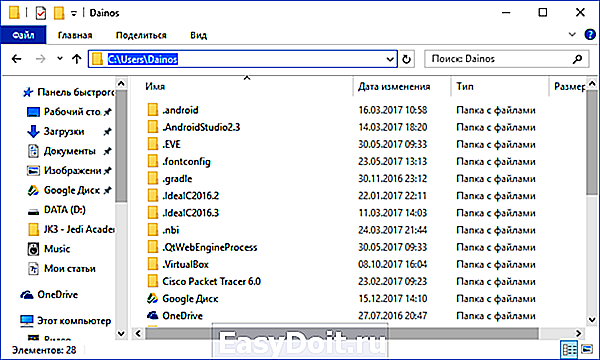This screenshot has height=360, width=600.
Task: Click the .nbi folder icon
Action: click(x=152, y=230)
